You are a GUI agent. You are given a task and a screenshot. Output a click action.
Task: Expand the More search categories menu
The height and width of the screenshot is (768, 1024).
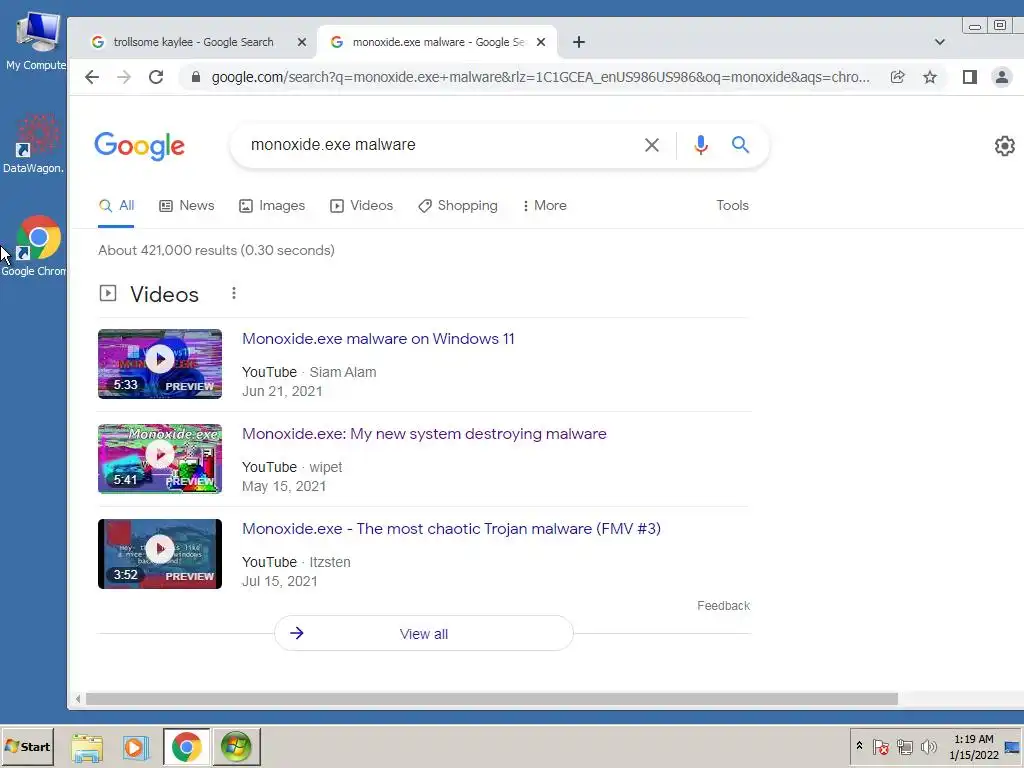coord(545,206)
